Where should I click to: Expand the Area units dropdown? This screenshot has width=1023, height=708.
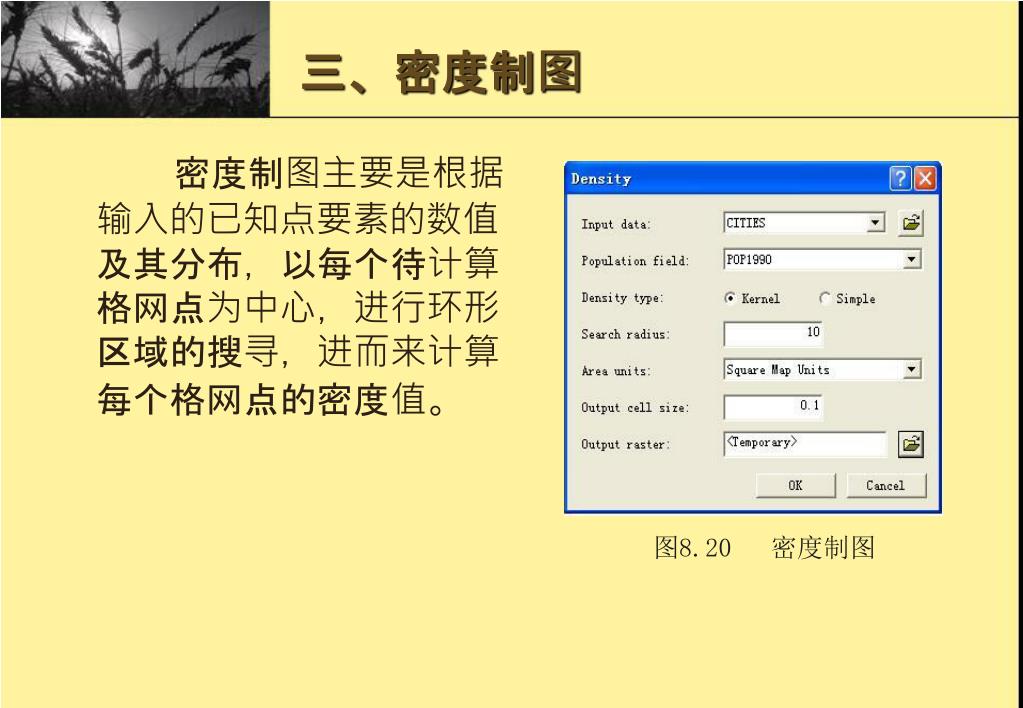(x=912, y=370)
